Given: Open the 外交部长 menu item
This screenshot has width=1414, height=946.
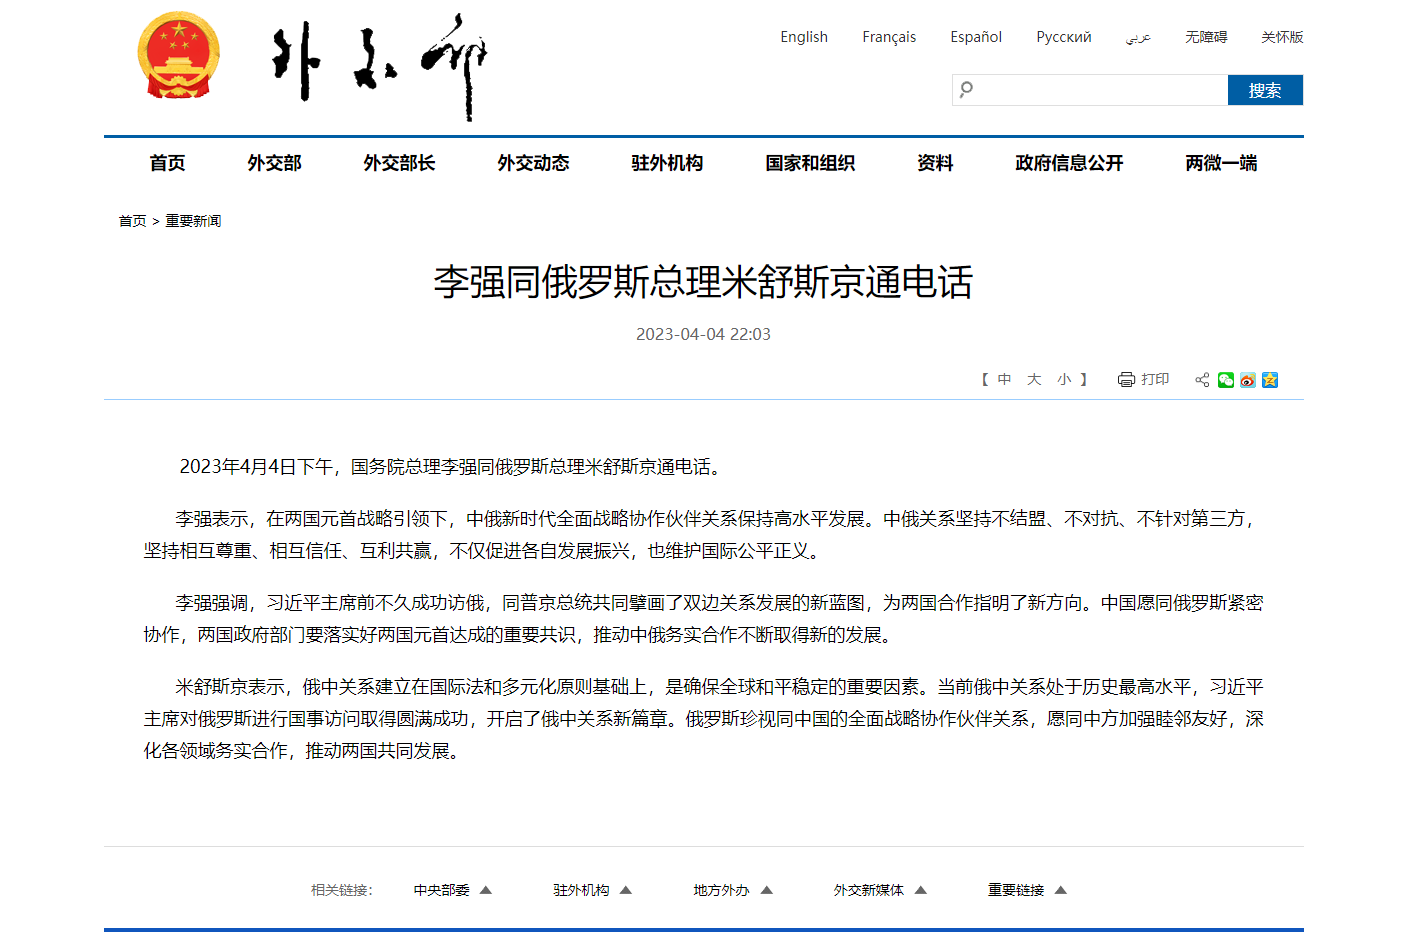Looking at the screenshot, I should coord(399,163).
